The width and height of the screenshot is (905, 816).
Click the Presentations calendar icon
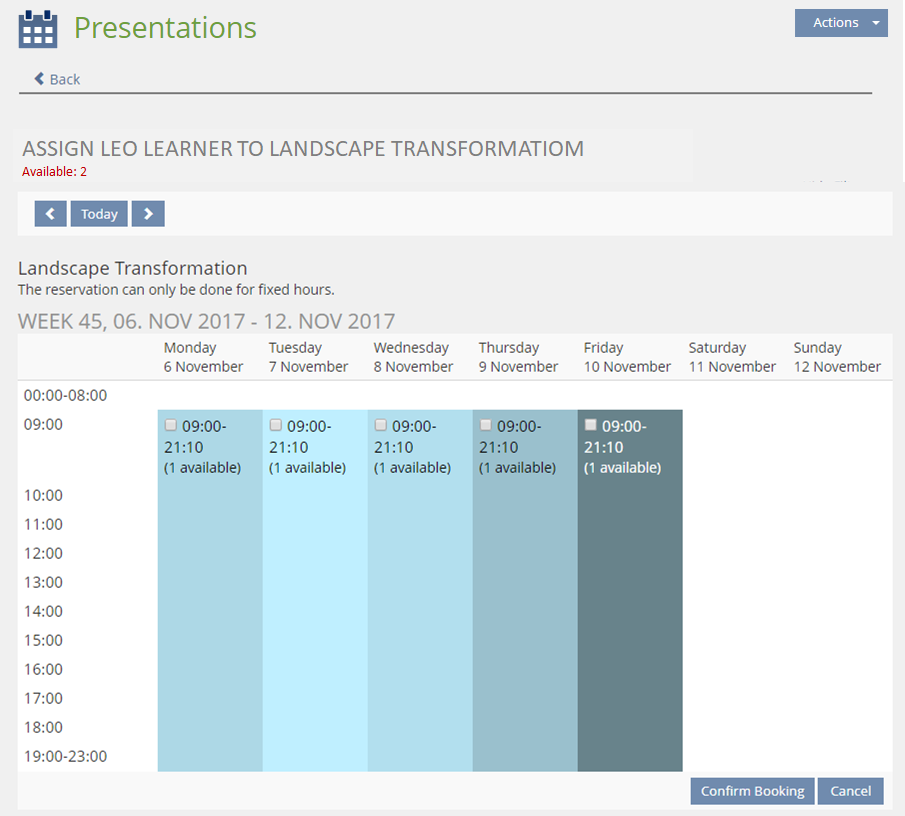tap(38, 29)
